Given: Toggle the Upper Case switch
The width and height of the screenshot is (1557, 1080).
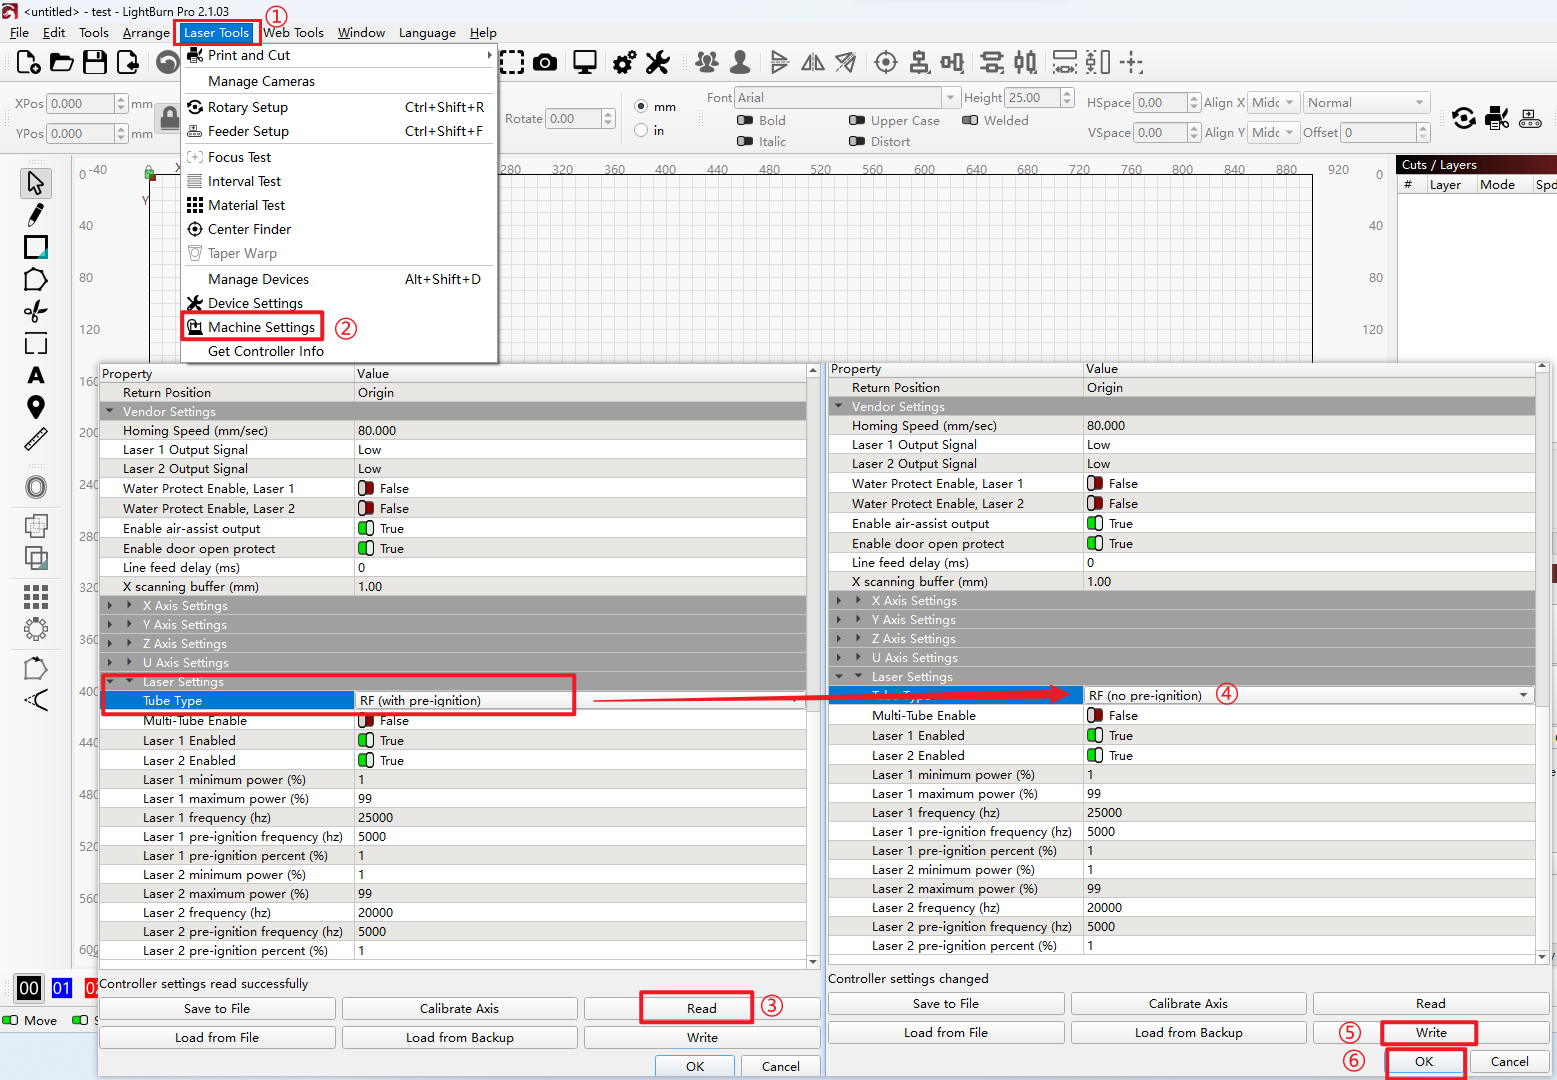Looking at the screenshot, I should tap(857, 120).
